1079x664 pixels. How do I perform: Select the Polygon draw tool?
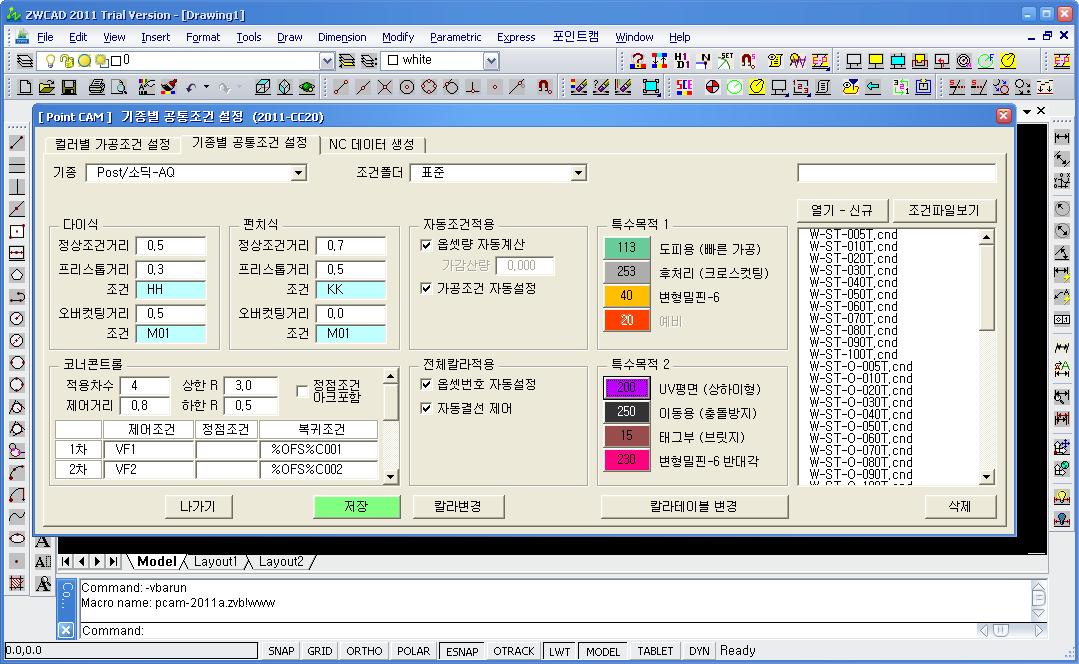coord(17,275)
